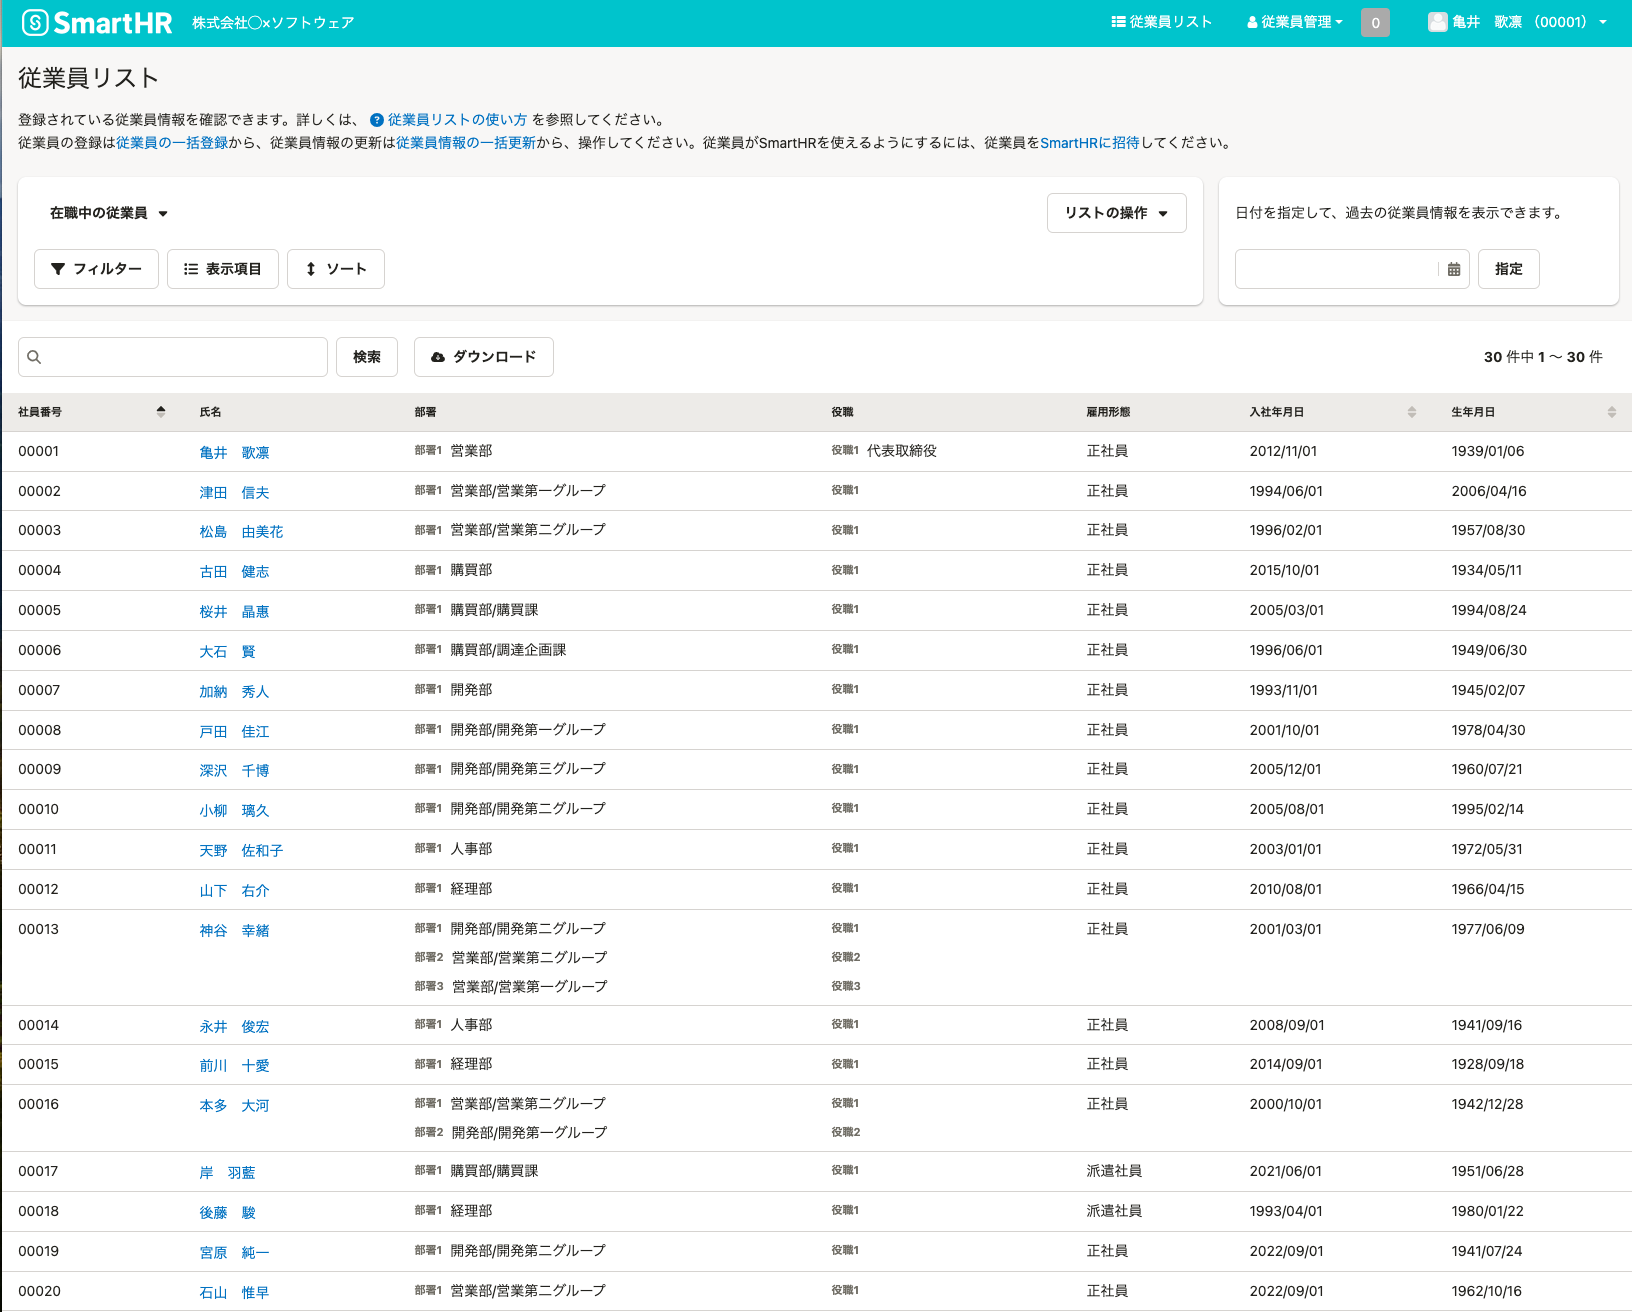The height and width of the screenshot is (1312, 1632).
Task: Click the user avatar icon in header
Action: [1437, 22]
